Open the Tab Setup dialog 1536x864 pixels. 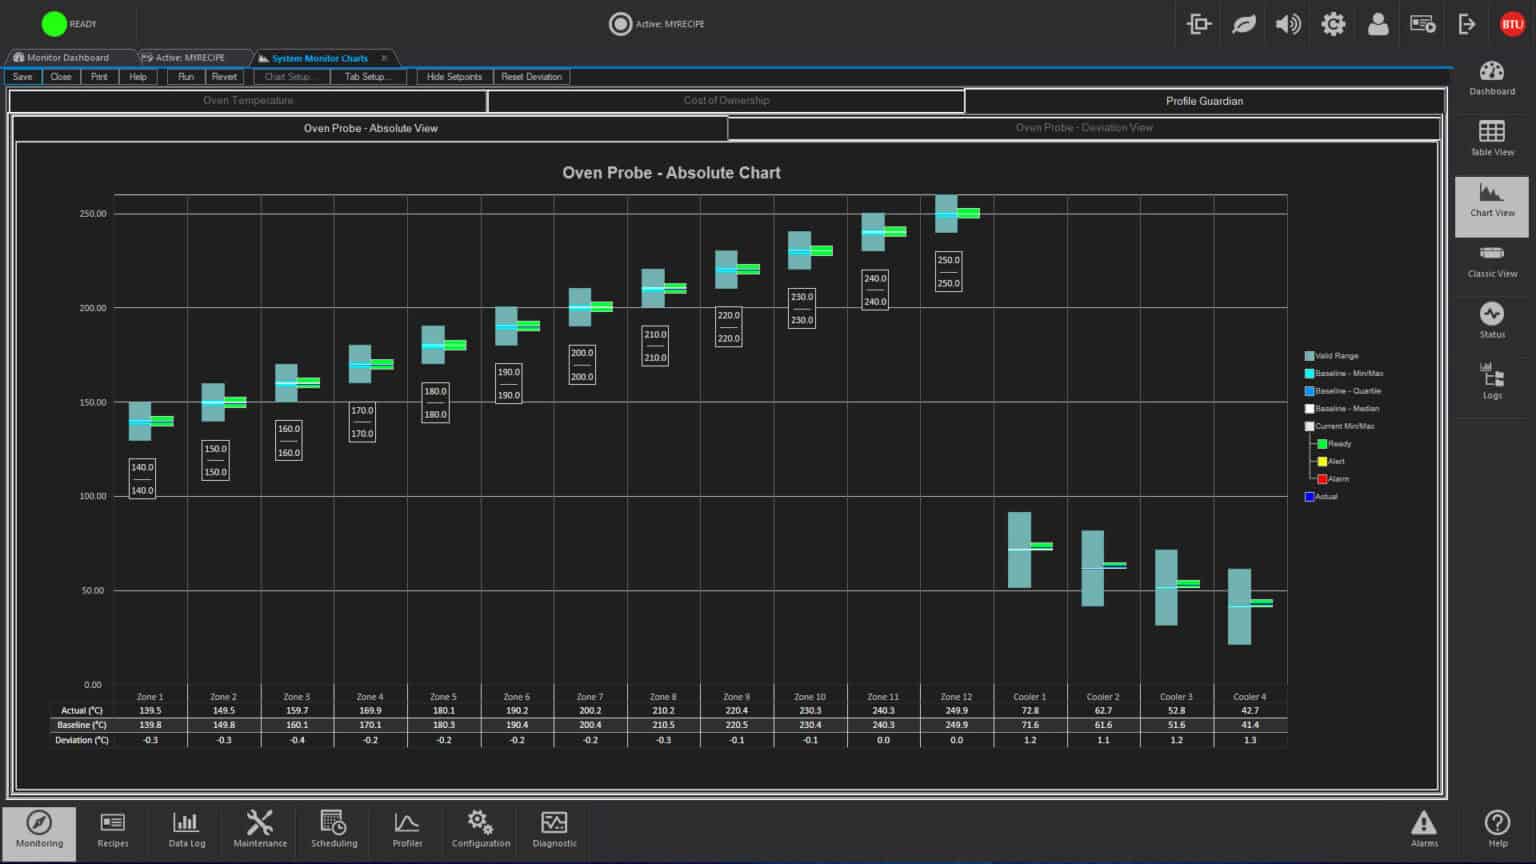point(367,77)
